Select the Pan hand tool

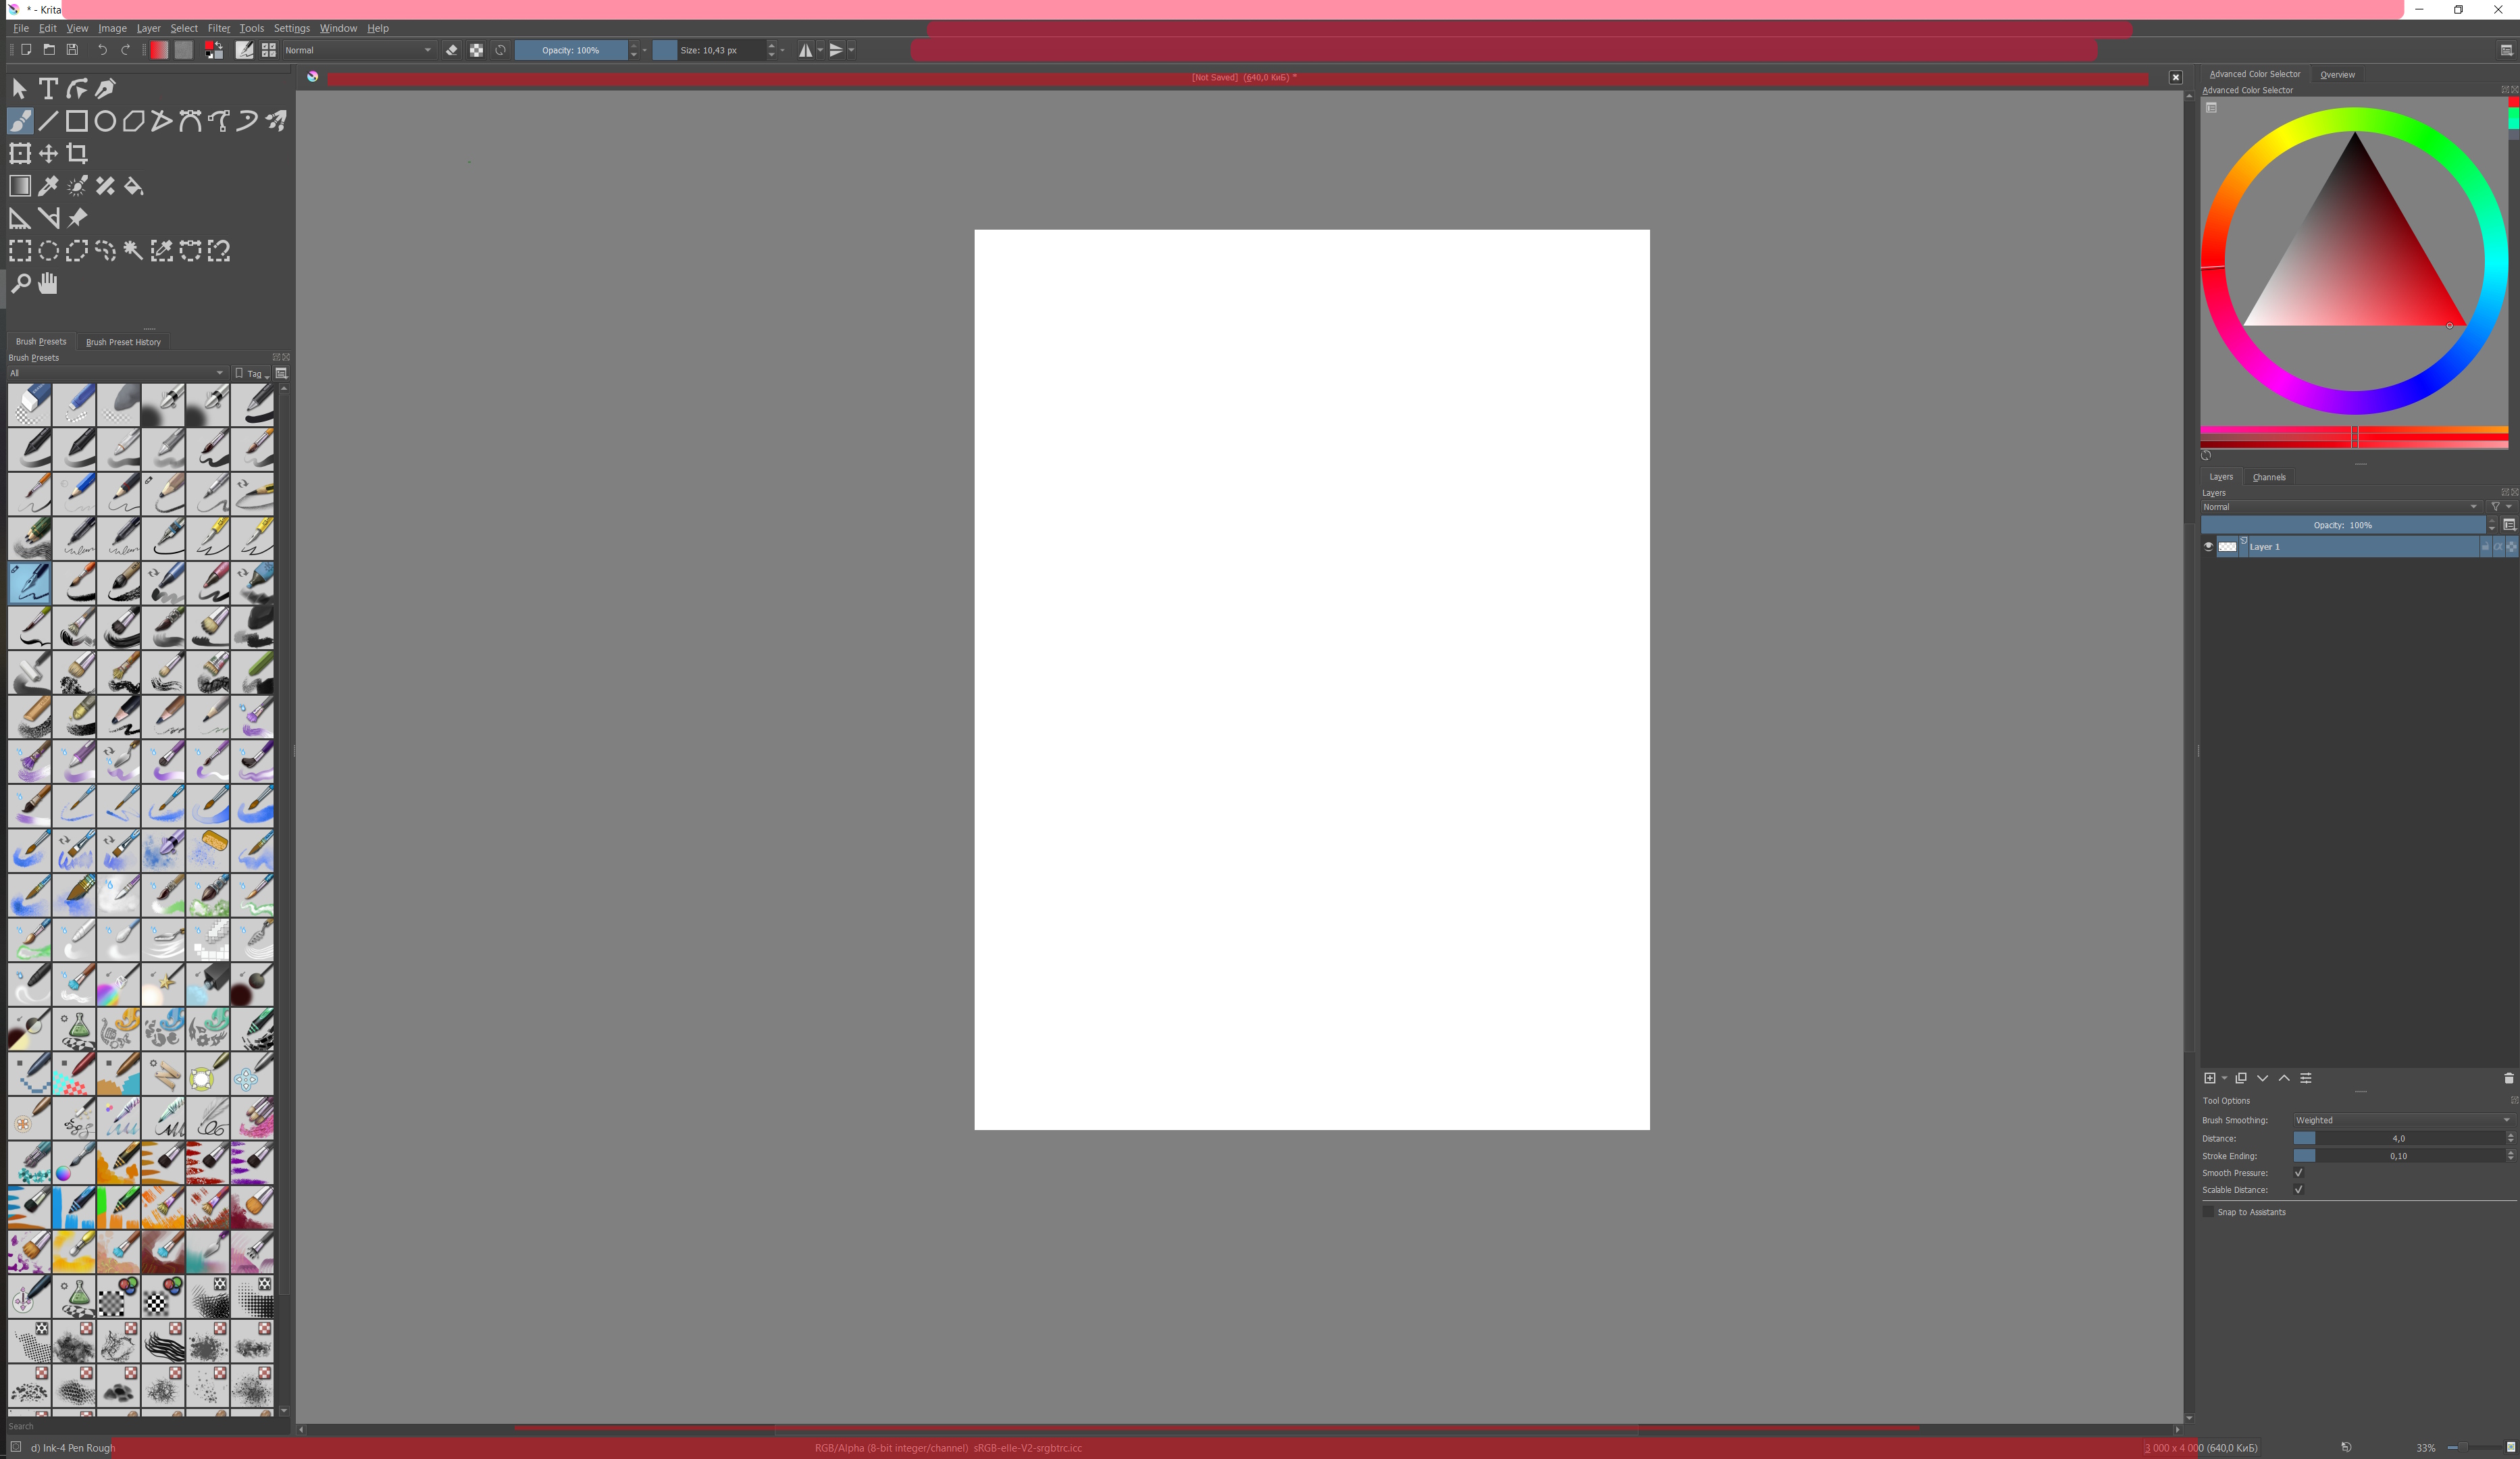[x=48, y=284]
